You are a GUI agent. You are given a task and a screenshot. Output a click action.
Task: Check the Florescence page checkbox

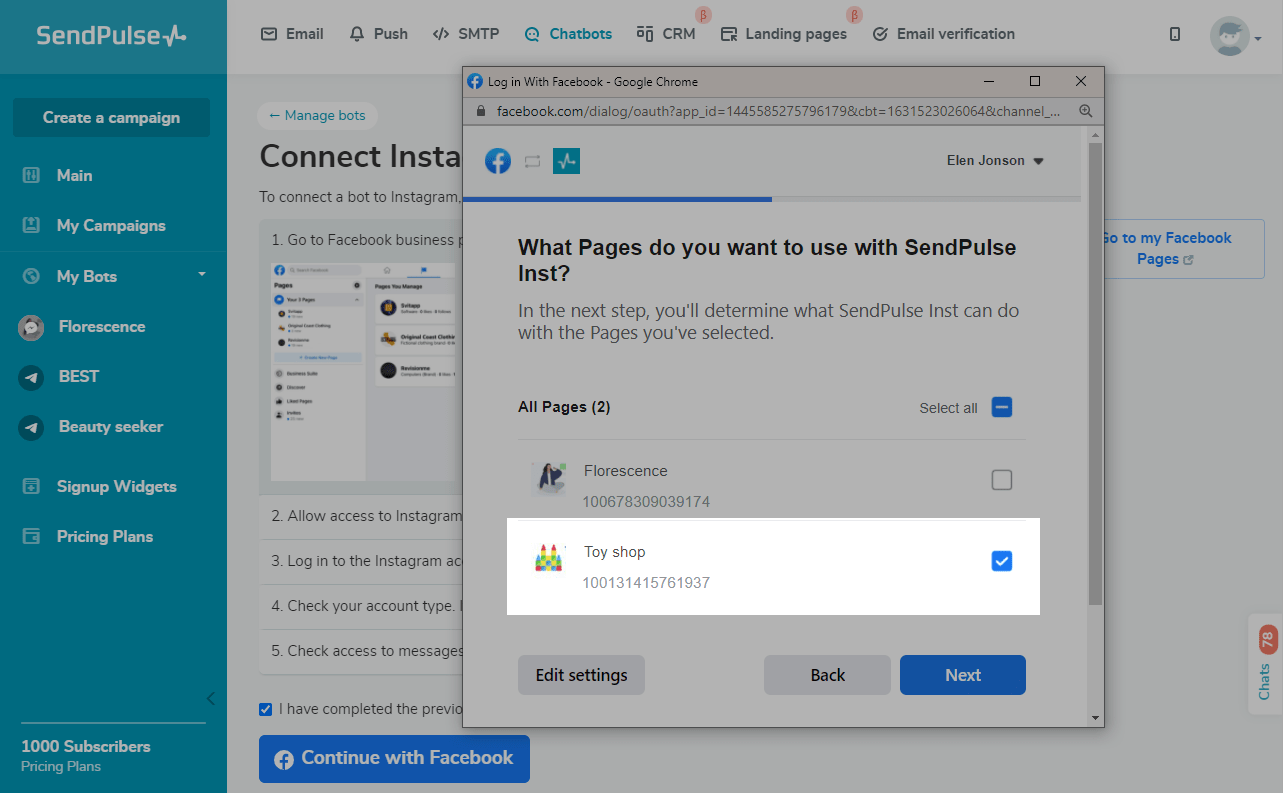coord(1001,480)
